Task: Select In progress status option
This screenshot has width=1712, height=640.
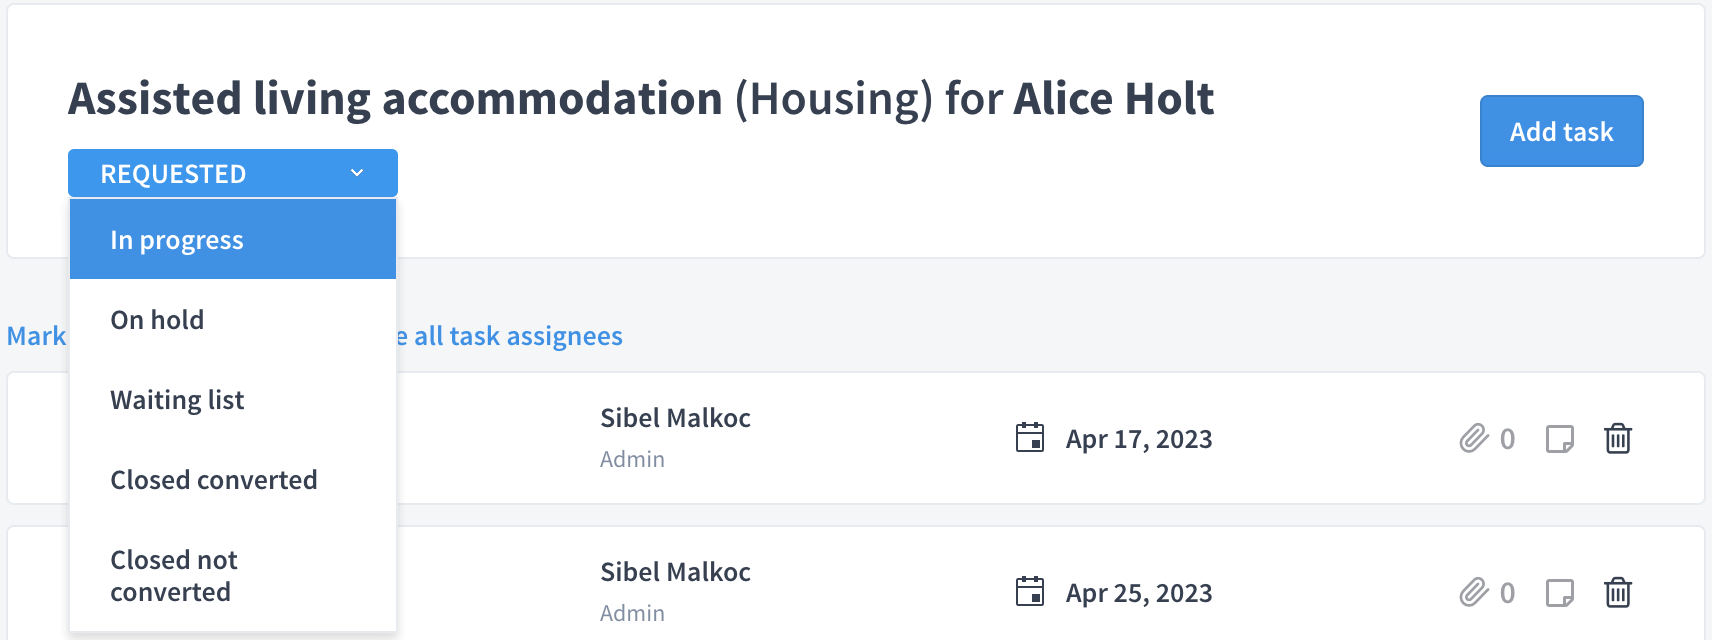Action: coord(233,239)
